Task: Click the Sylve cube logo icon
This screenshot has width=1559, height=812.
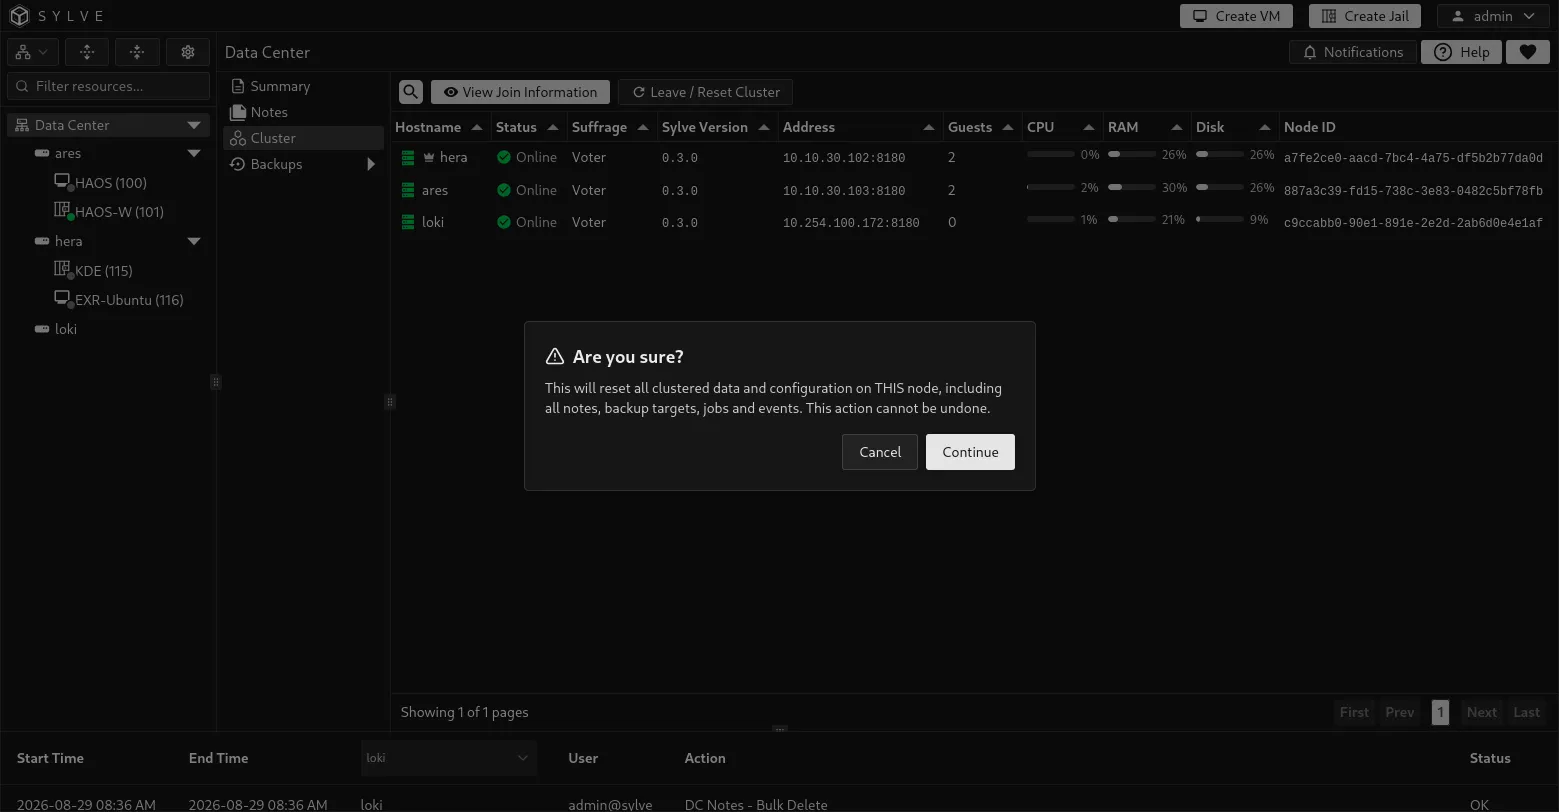Action: [19, 16]
